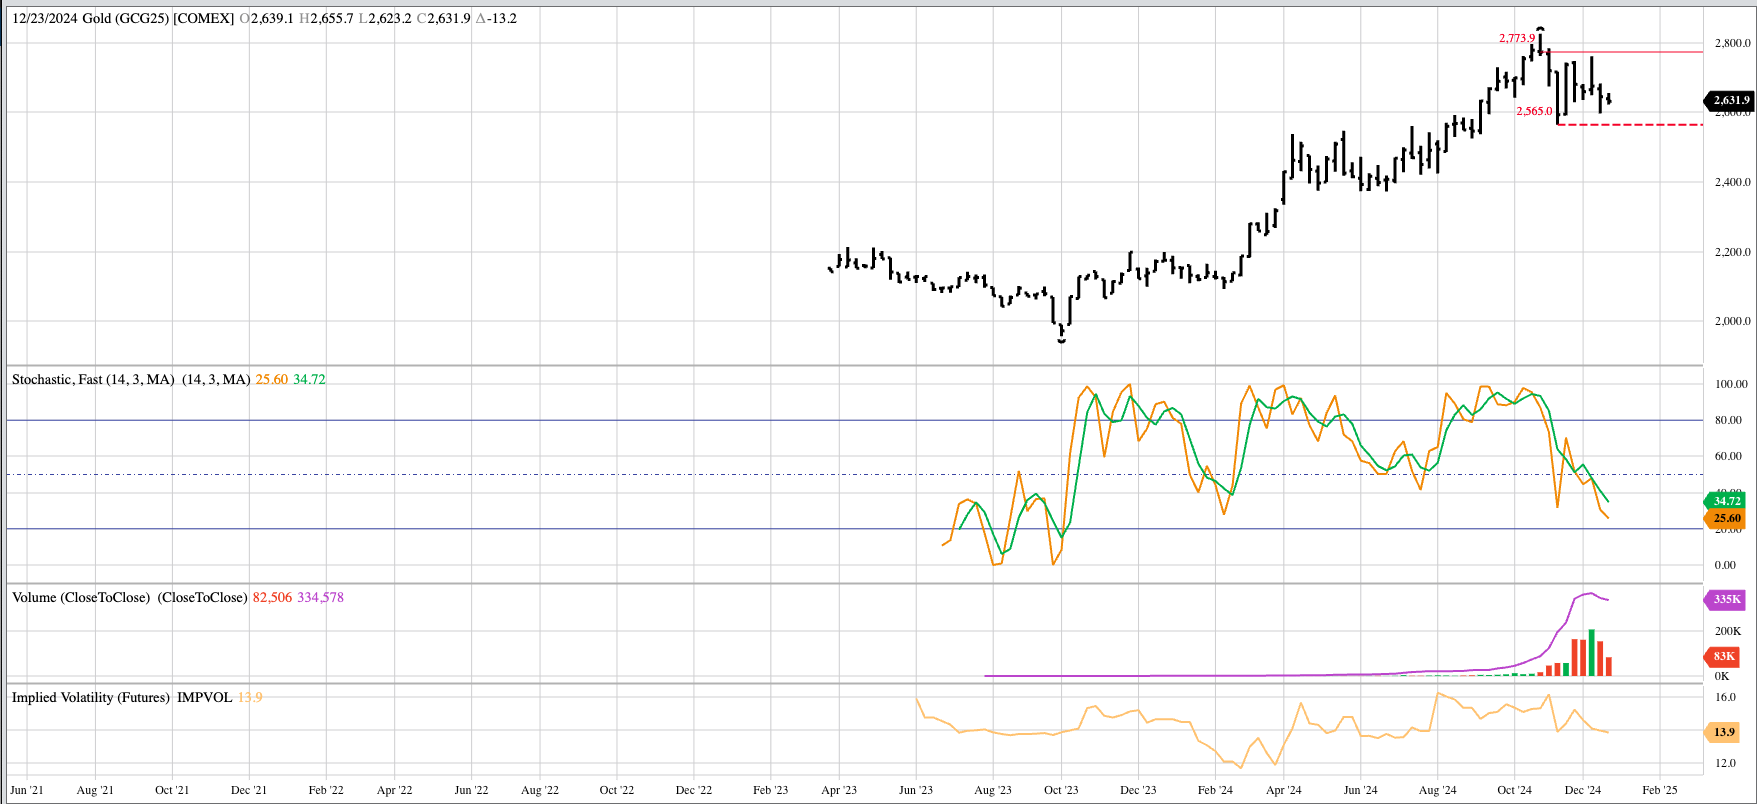
Task: Click the Oct '23 date on time axis
Action: click(1061, 790)
